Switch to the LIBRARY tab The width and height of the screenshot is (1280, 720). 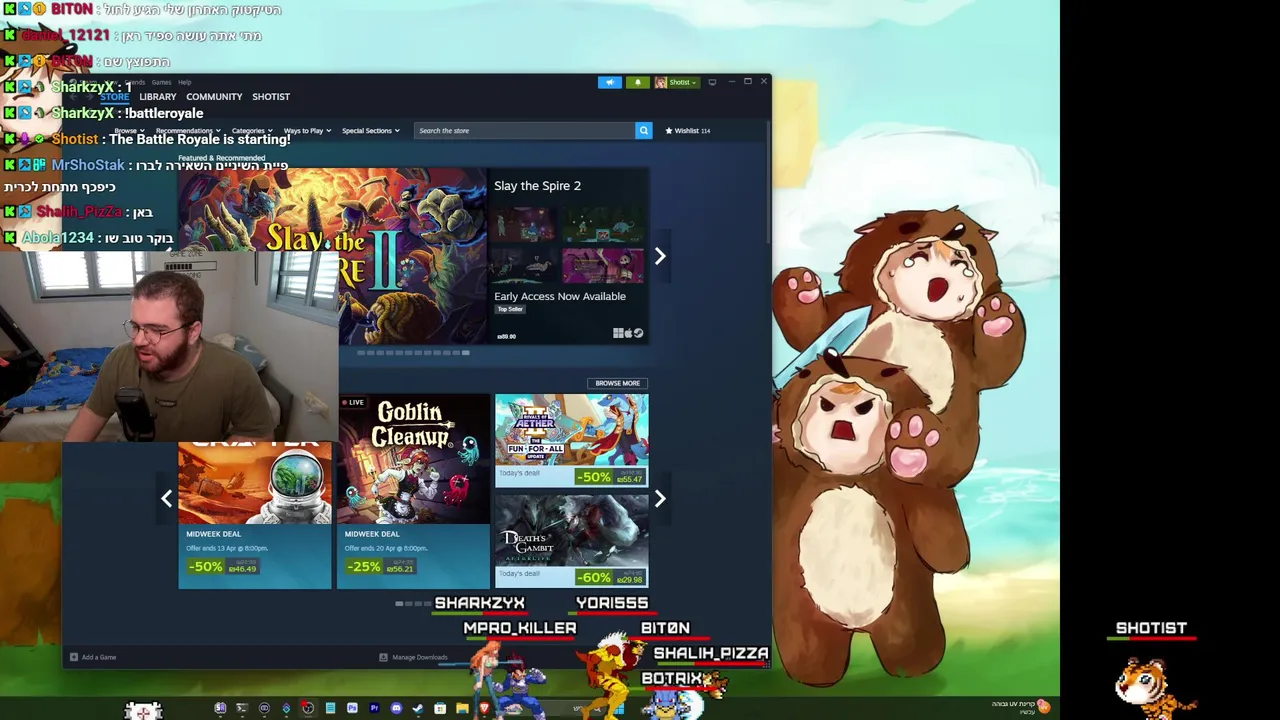coord(158,97)
